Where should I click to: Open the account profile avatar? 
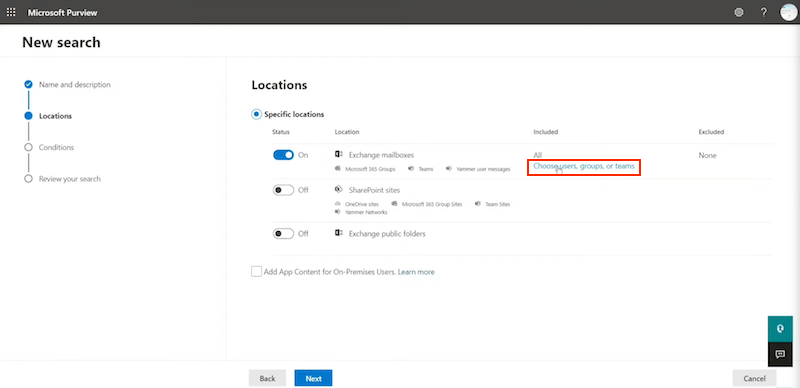click(788, 12)
